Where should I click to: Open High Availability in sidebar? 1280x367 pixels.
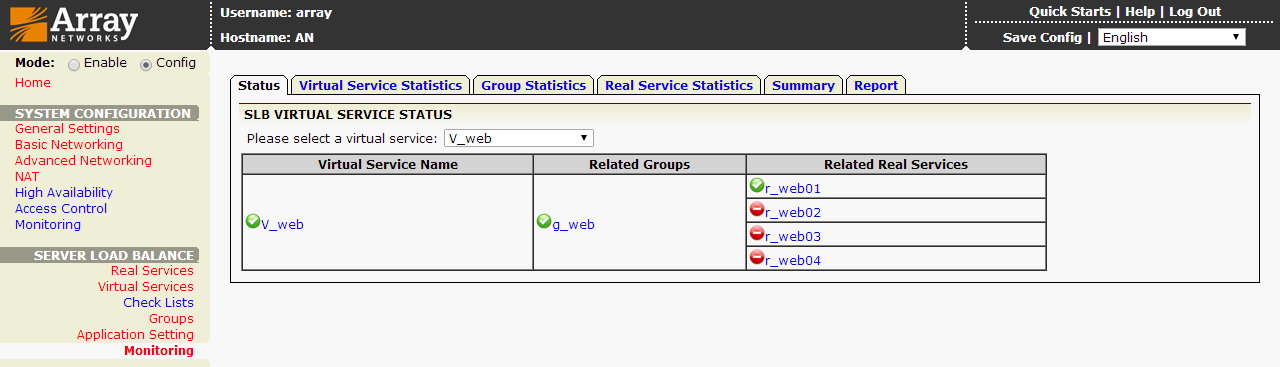pos(64,192)
